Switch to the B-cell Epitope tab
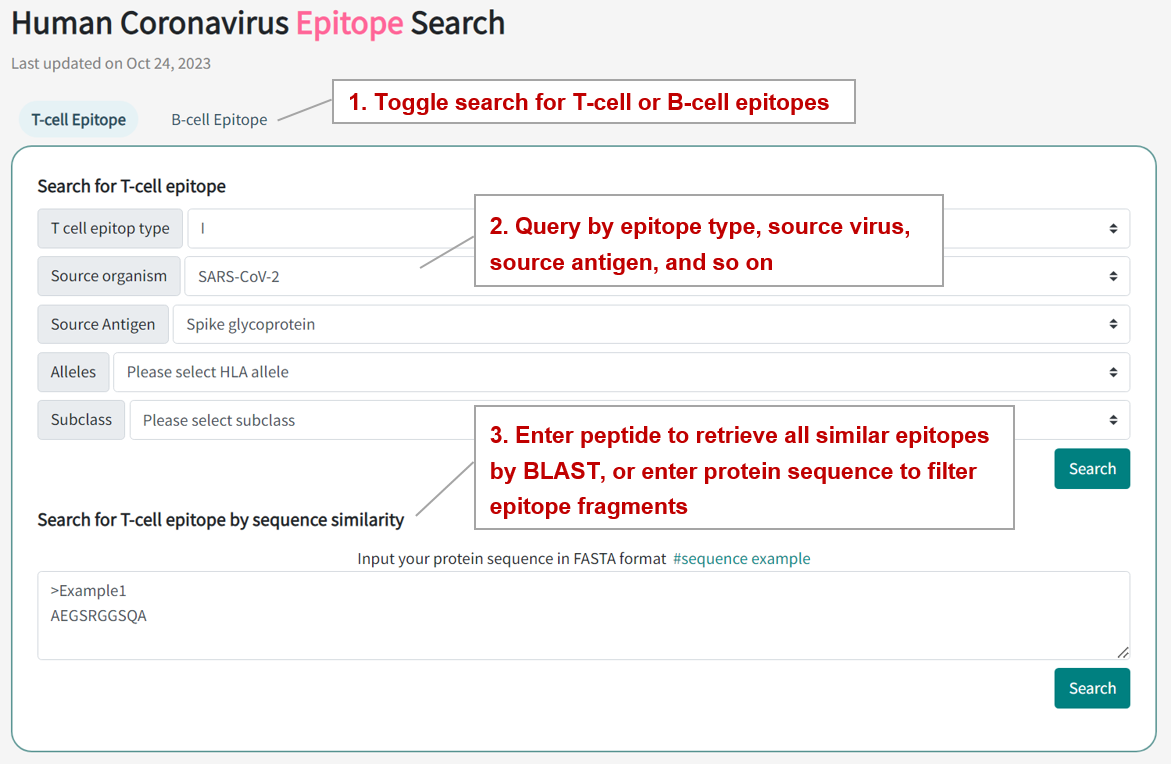 point(219,120)
